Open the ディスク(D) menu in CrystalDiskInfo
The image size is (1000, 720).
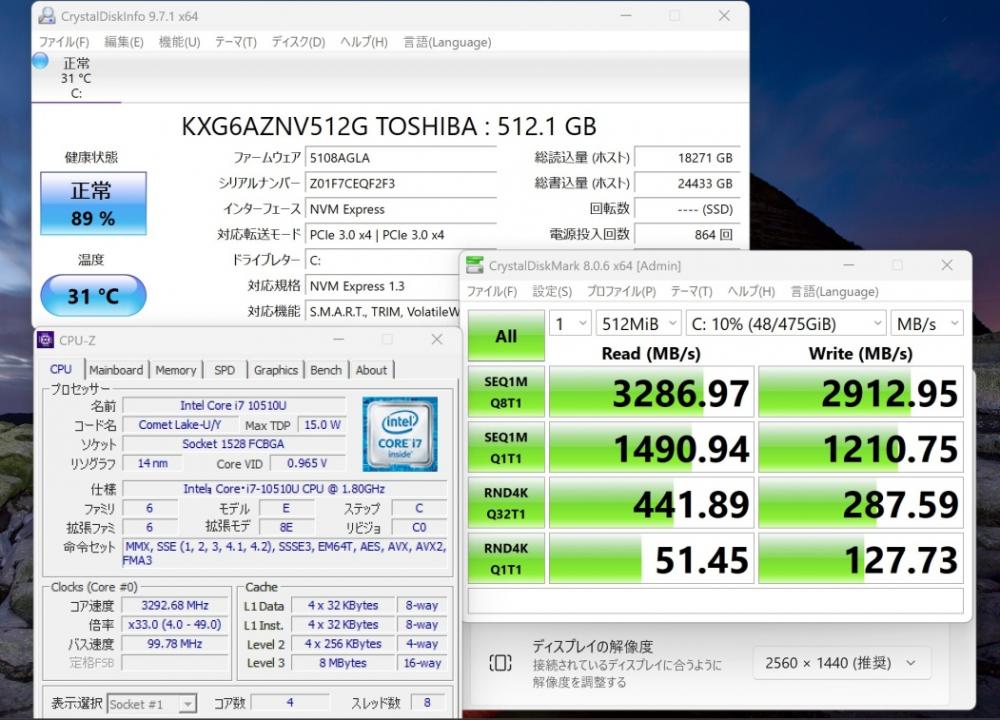298,42
